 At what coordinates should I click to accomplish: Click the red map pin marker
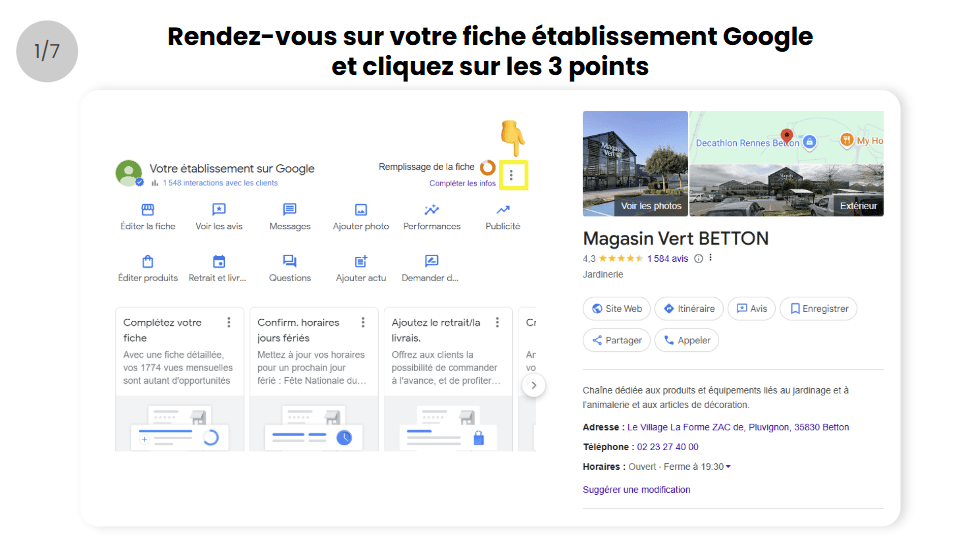tap(787, 136)
